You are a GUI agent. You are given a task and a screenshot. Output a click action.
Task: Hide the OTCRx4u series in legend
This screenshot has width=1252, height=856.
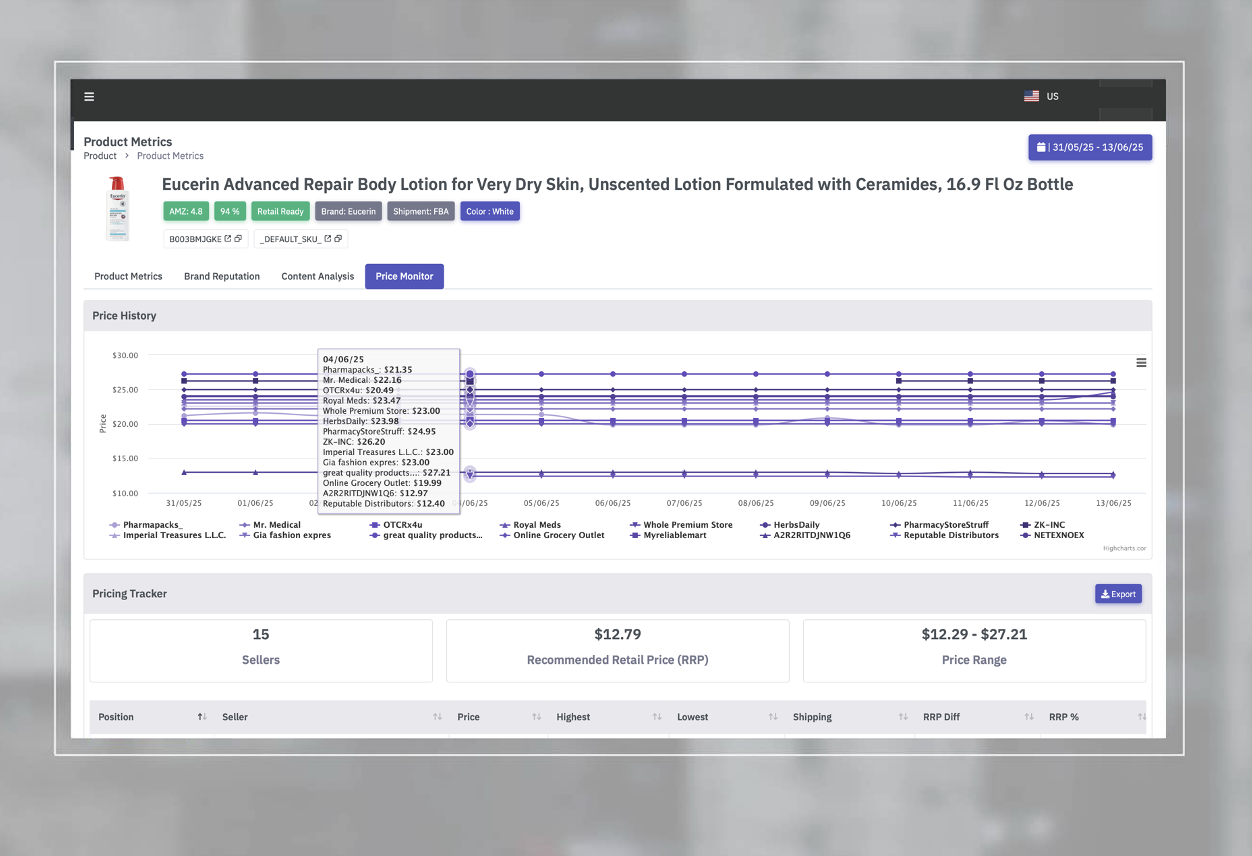[x=396, y=525]
